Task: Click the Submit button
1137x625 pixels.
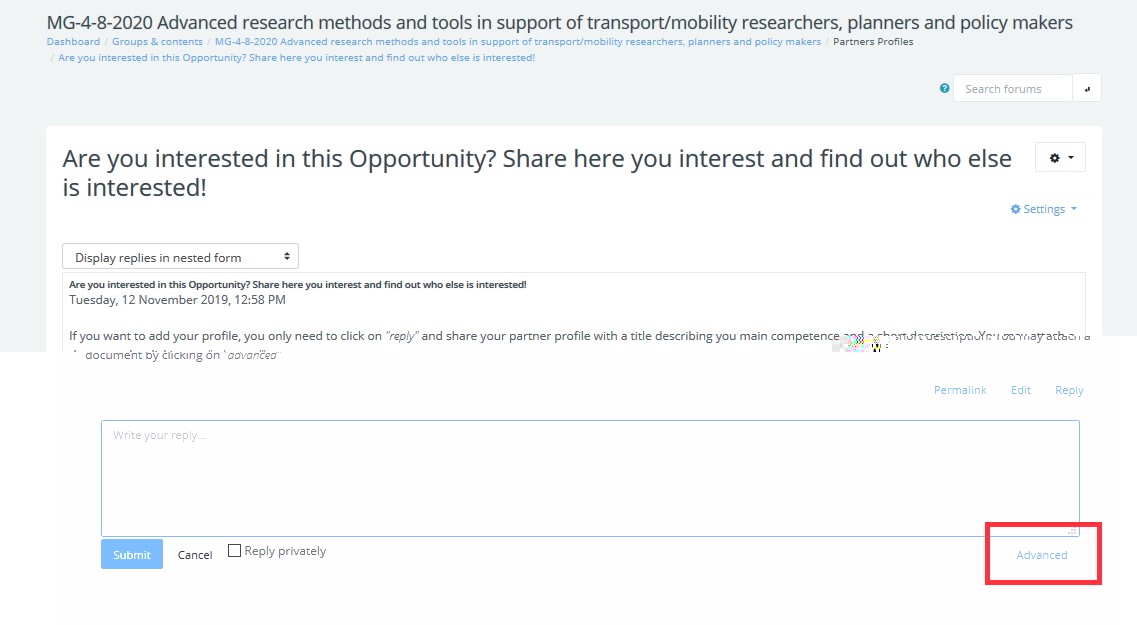Action: click(132, 555)
